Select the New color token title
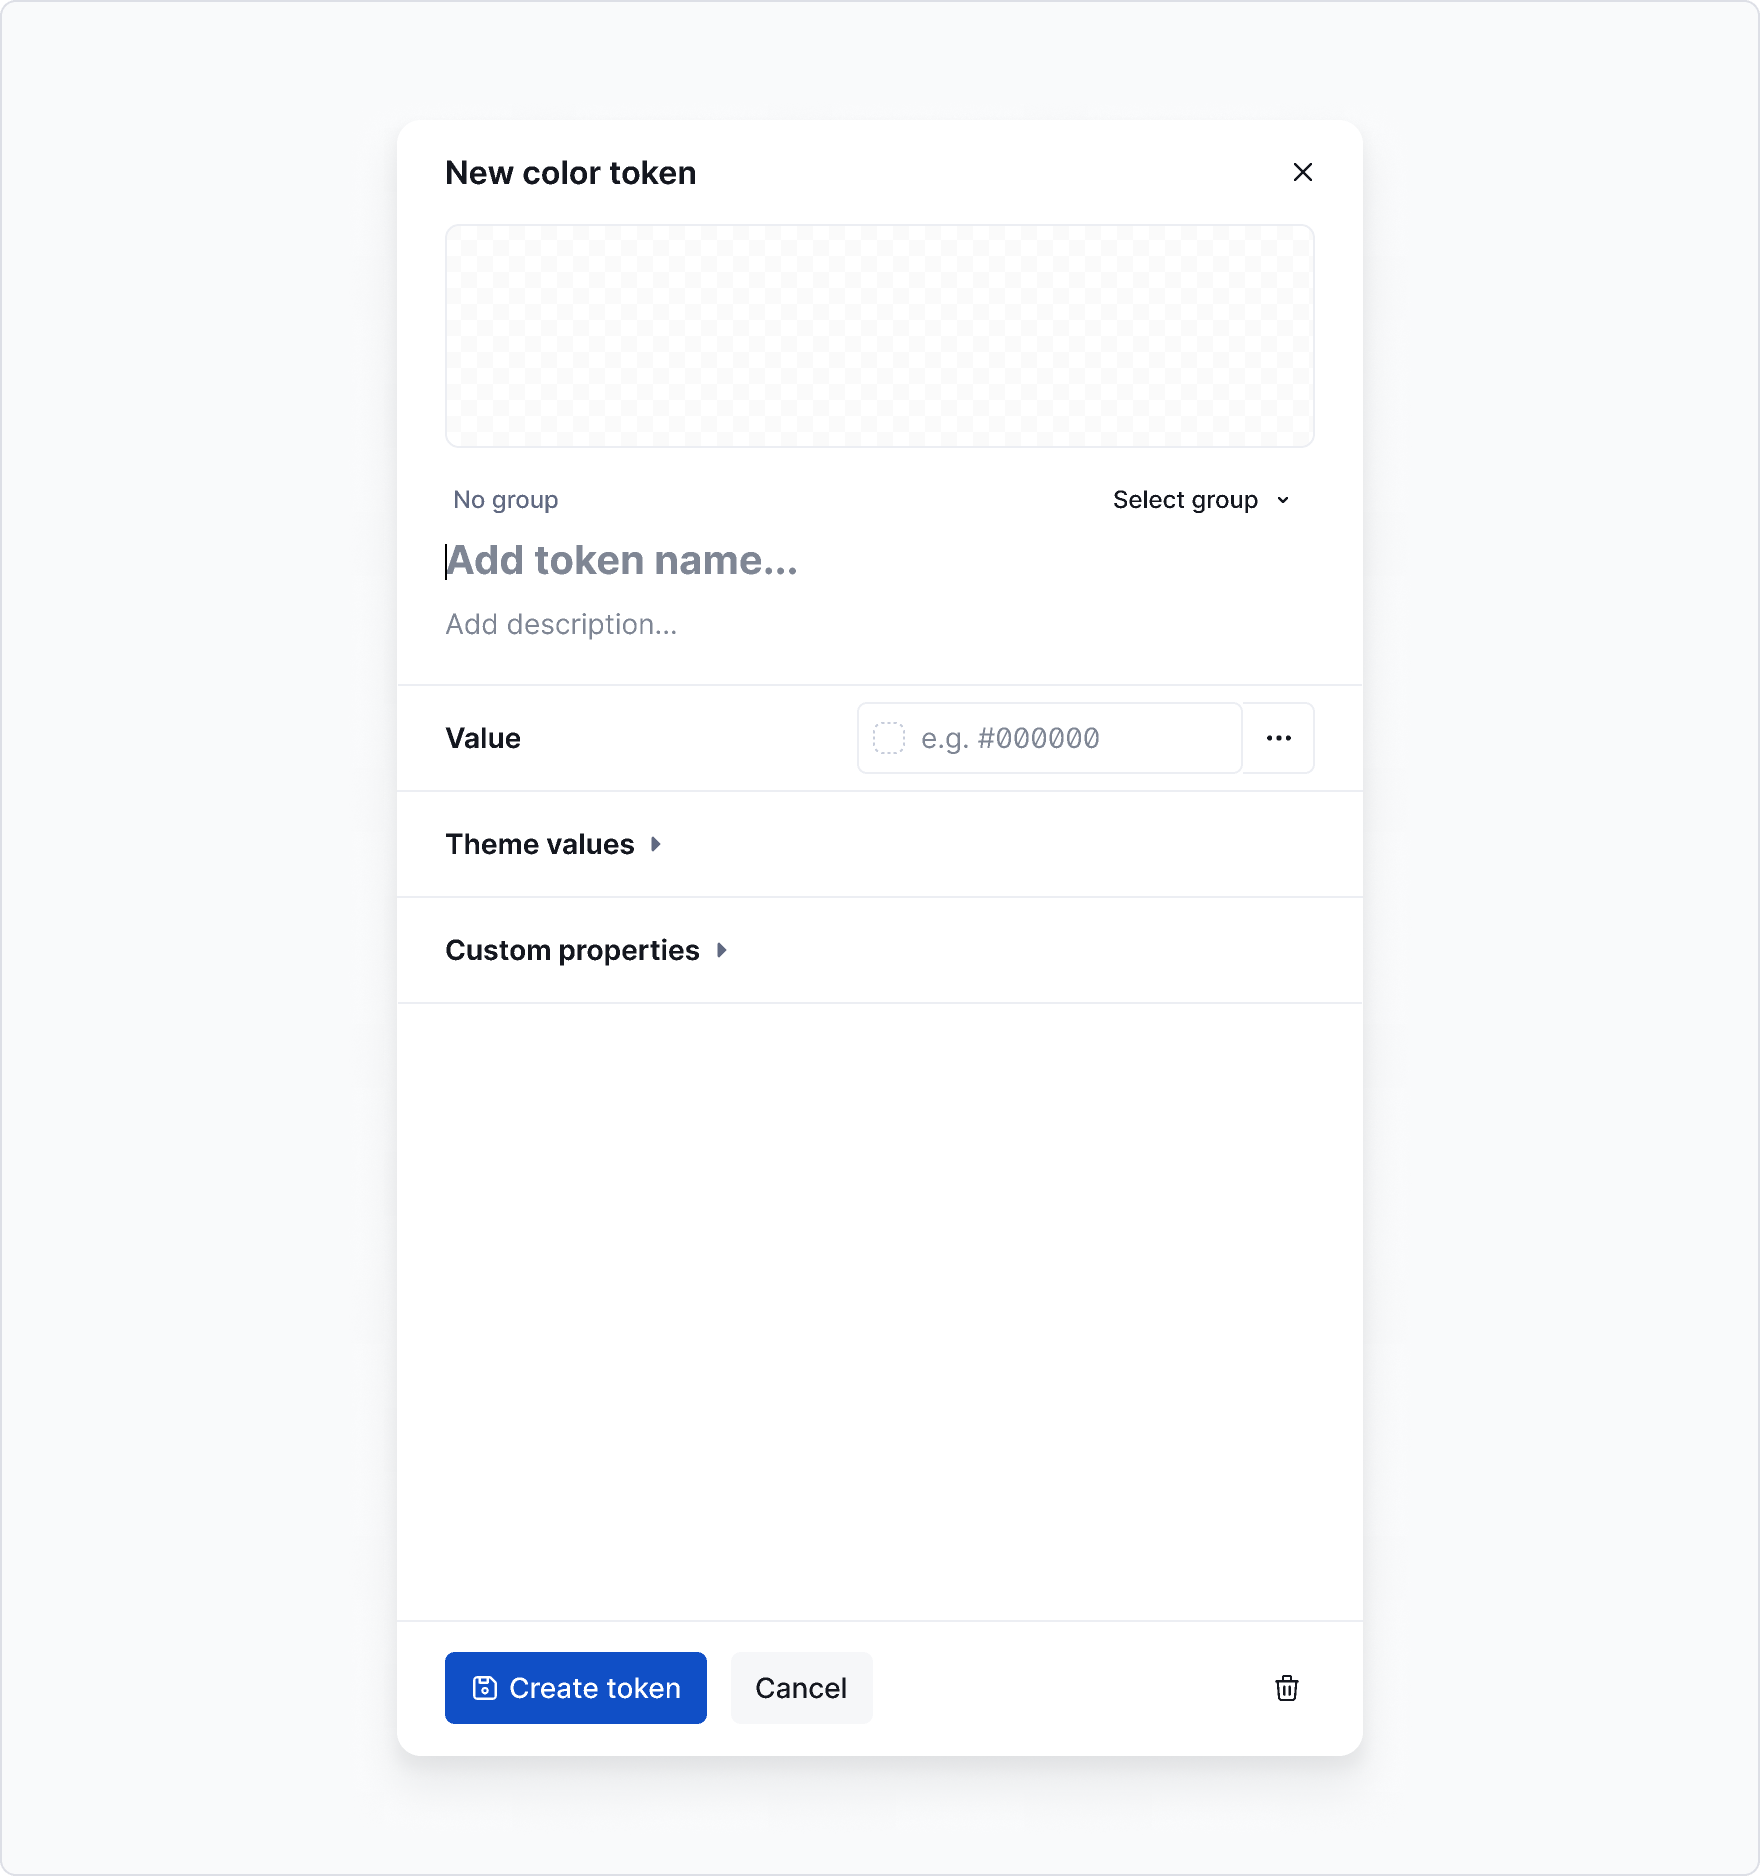Screen dimensions: 1760x1876 (570, 172)
